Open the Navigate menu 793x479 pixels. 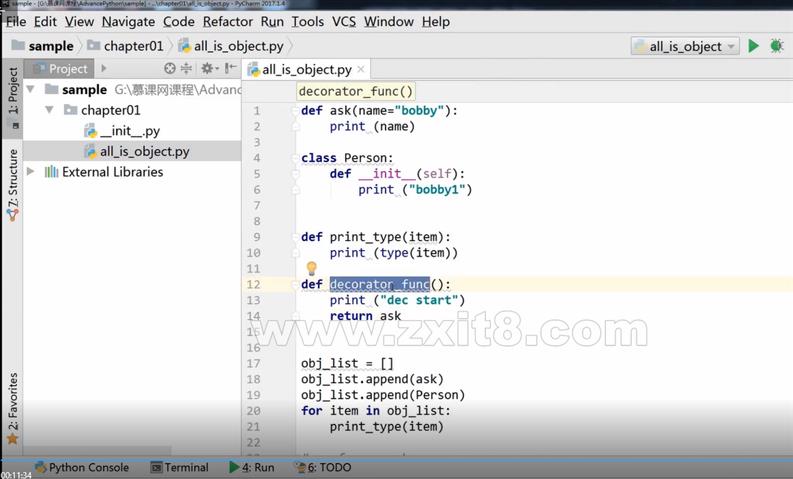coord(128,22)
